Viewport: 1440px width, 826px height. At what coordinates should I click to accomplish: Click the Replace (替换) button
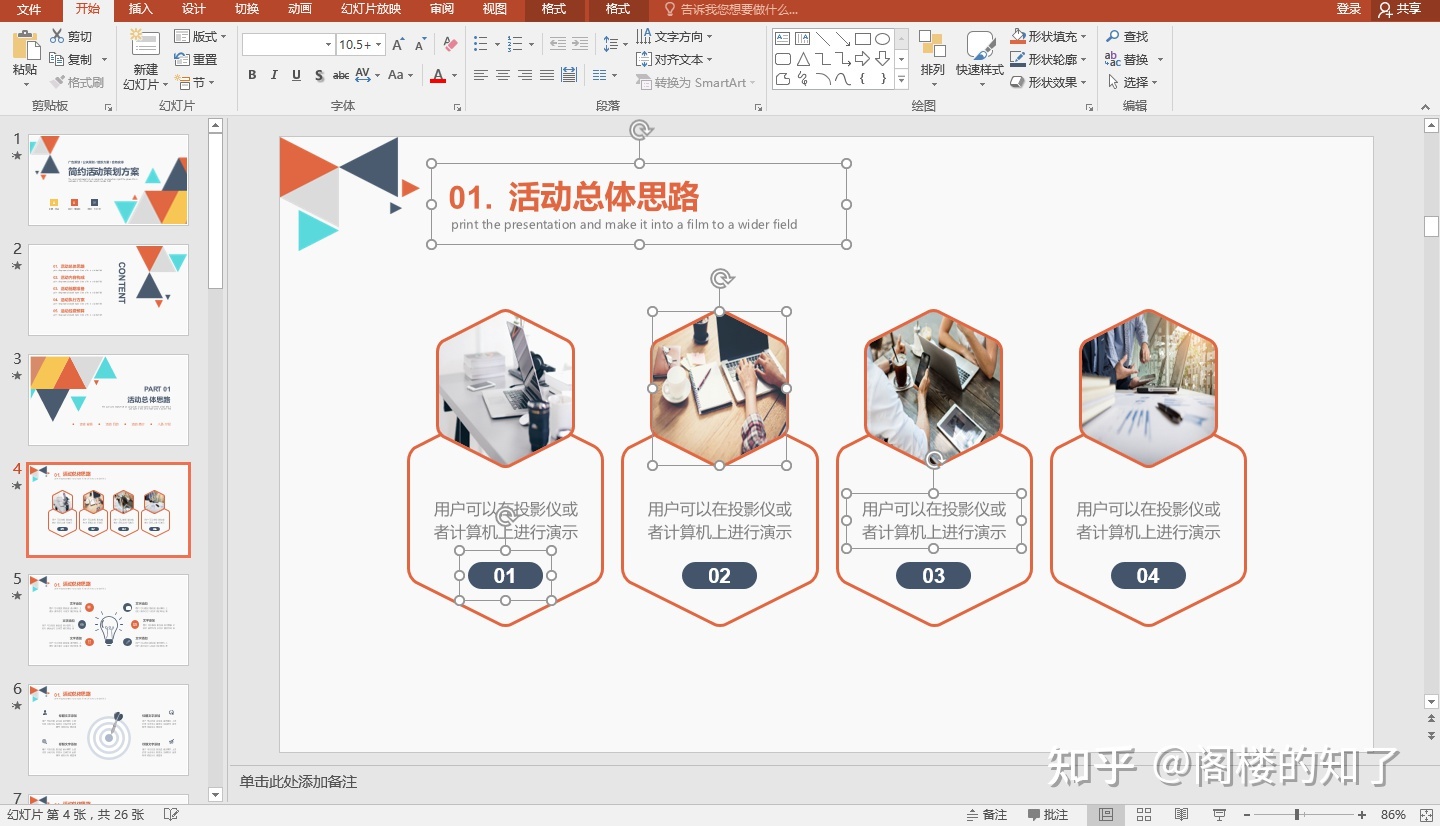[1128, 60]
